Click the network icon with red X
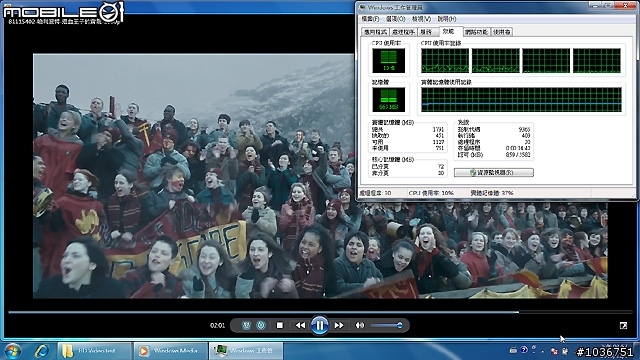Viewport: 640px width, 360px height. 554,351
